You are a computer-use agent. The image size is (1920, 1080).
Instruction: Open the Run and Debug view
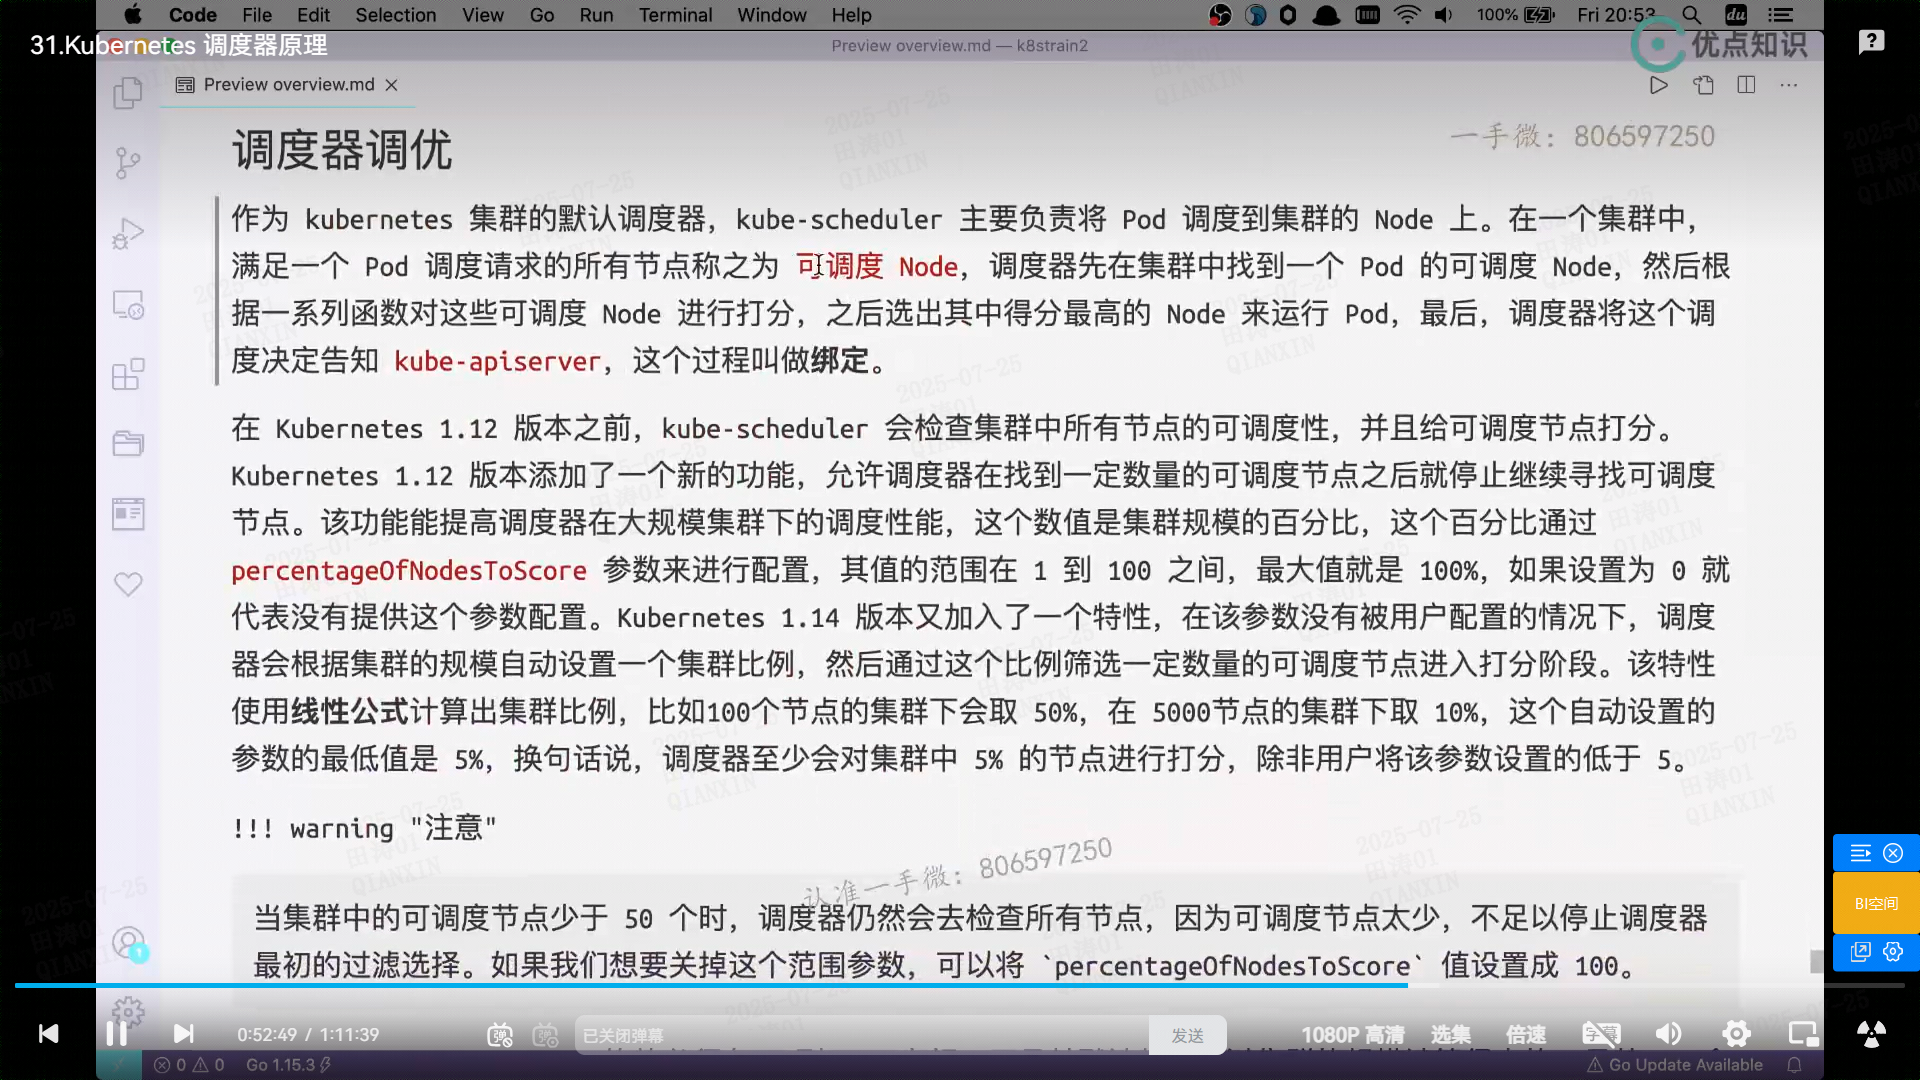tap(128, 233)
